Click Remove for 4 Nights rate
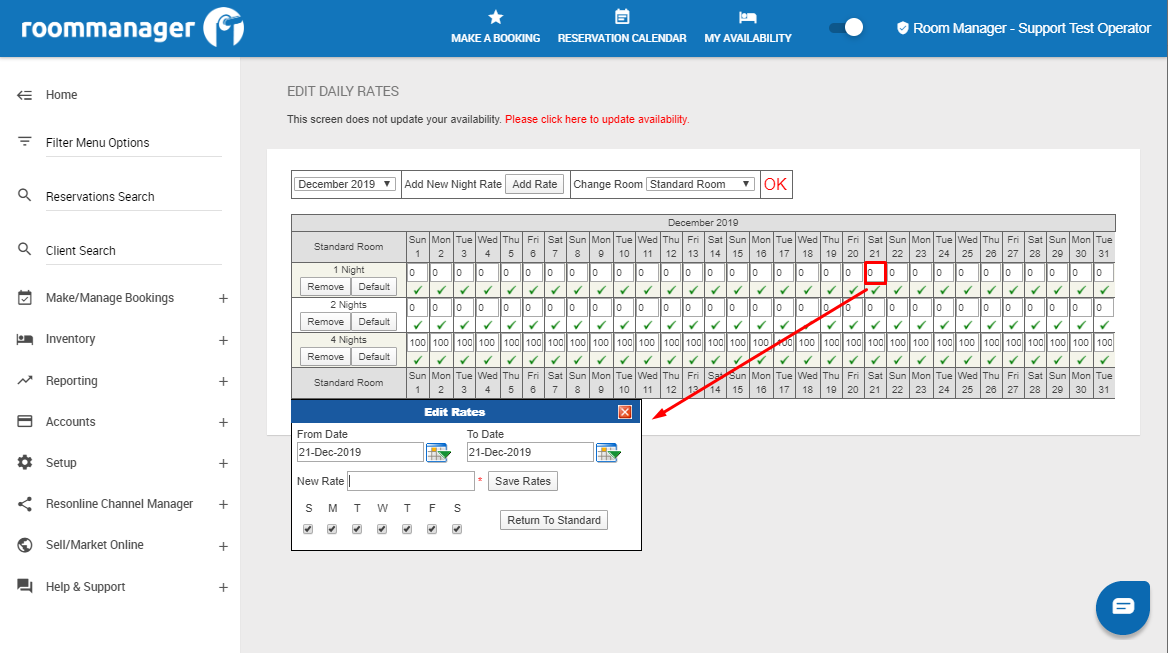1168x653 pixels. tap(326, 357)
